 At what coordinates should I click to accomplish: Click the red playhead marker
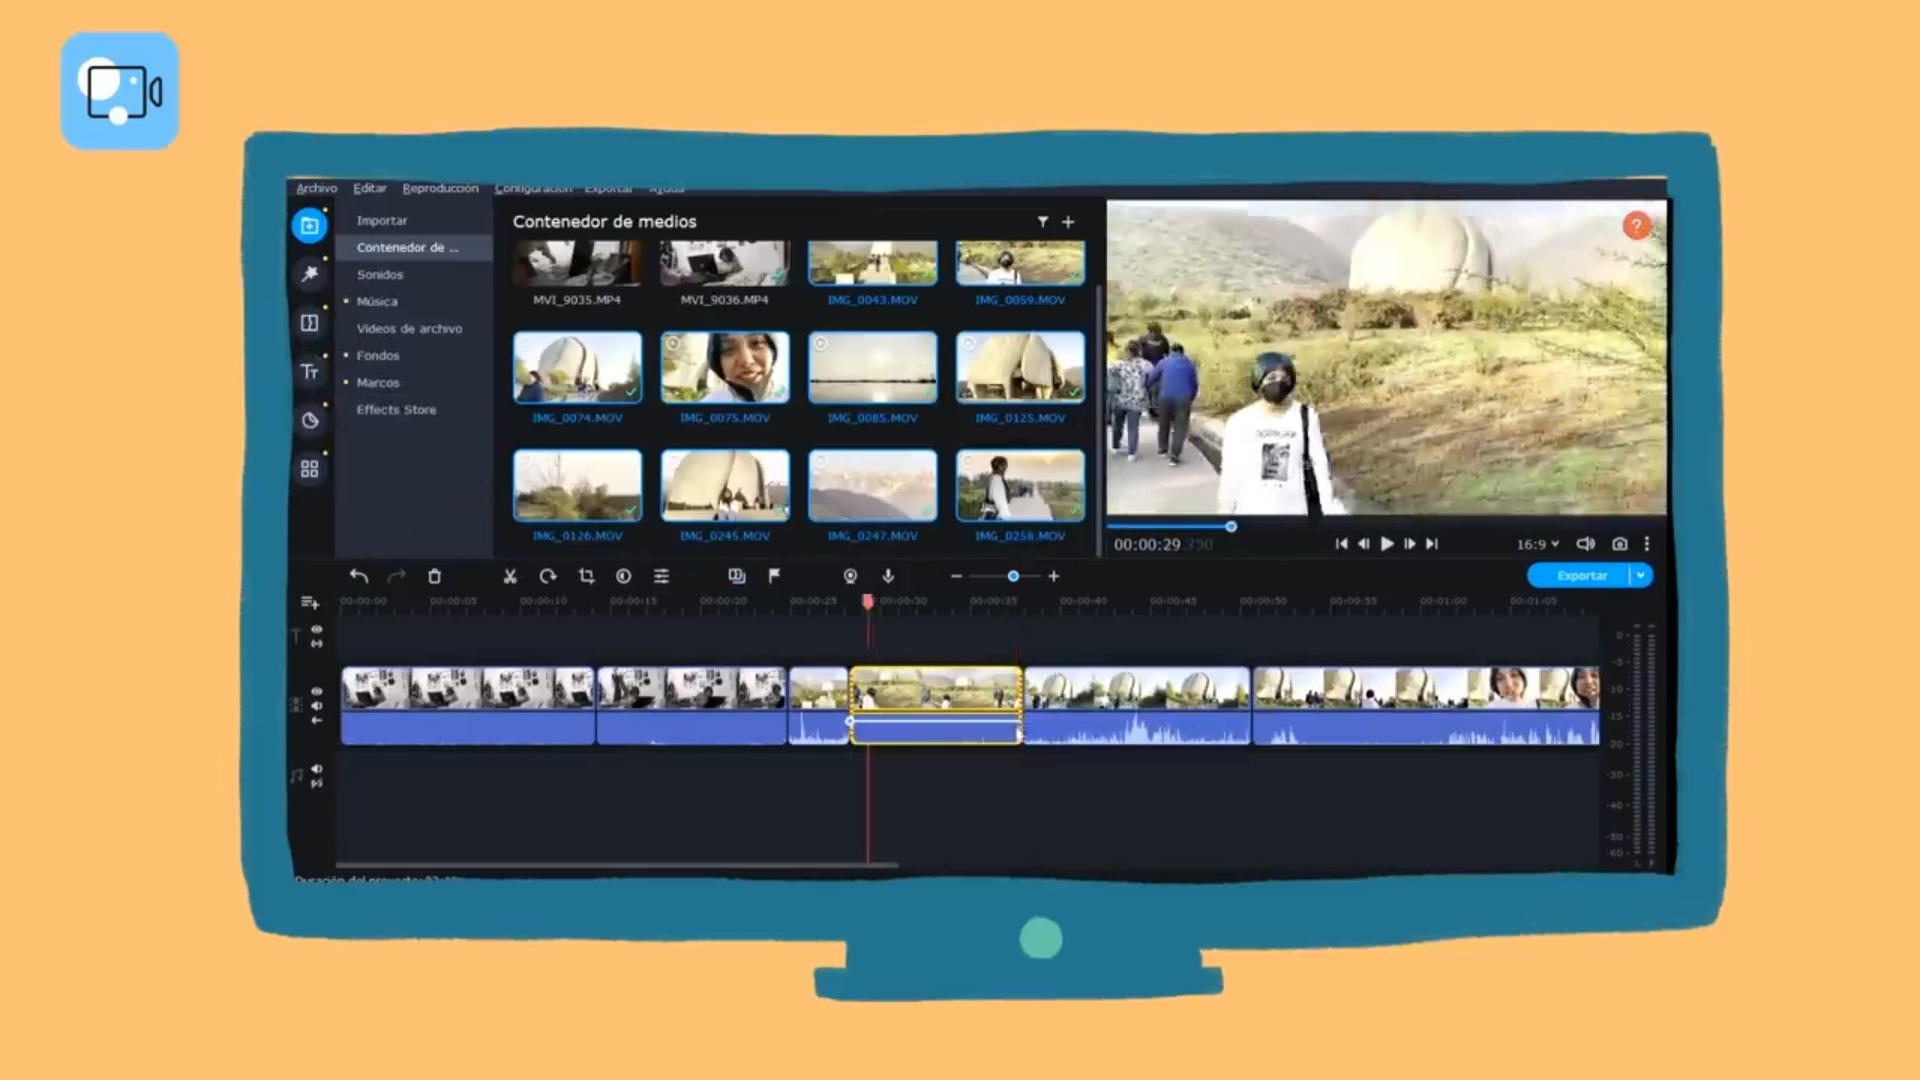tap(868, 601)
